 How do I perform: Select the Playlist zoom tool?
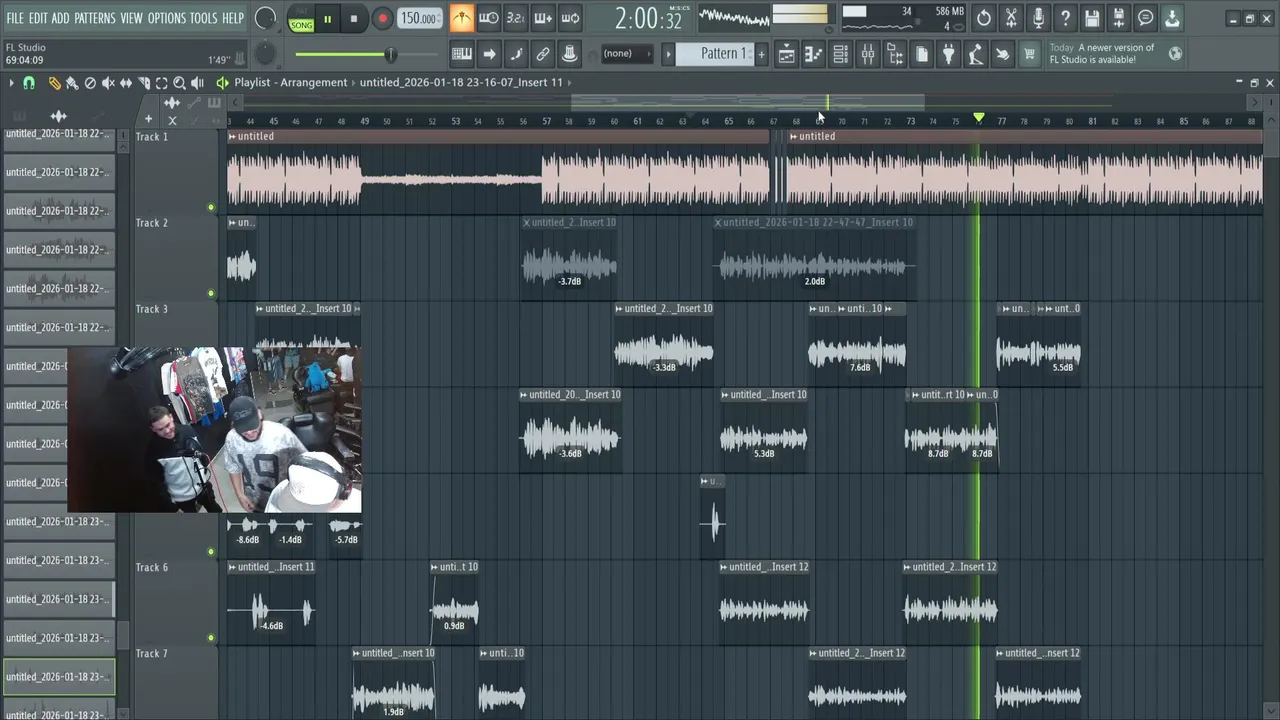point(180,83)
